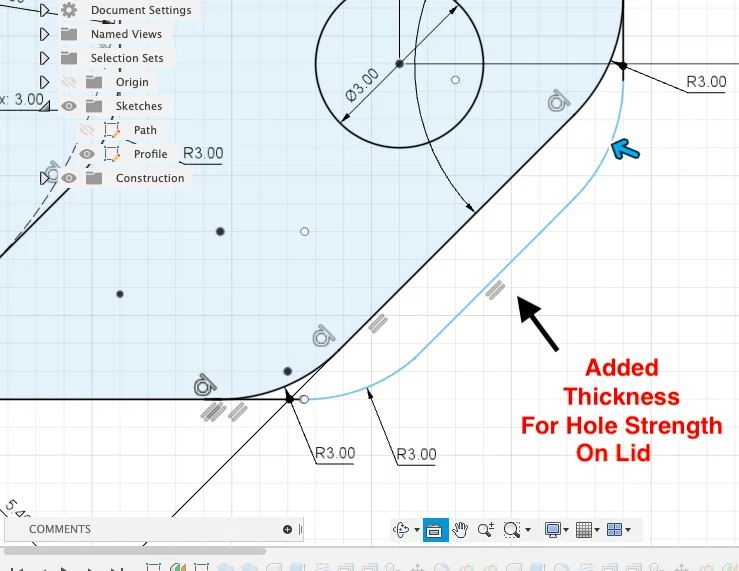This screenshot has height=571, width=739.
Task: Click the Zoom Window fit icon
Action: point(512,530)
